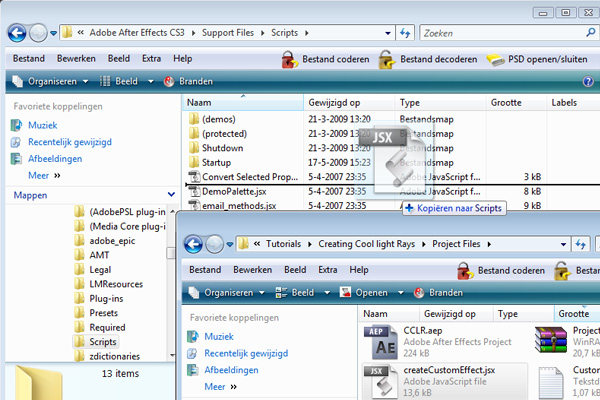The width and height of the screenshot is (600, 400).
Task: Open Muziek favorite link in Scripts window
Action: (x=42, y=125)
